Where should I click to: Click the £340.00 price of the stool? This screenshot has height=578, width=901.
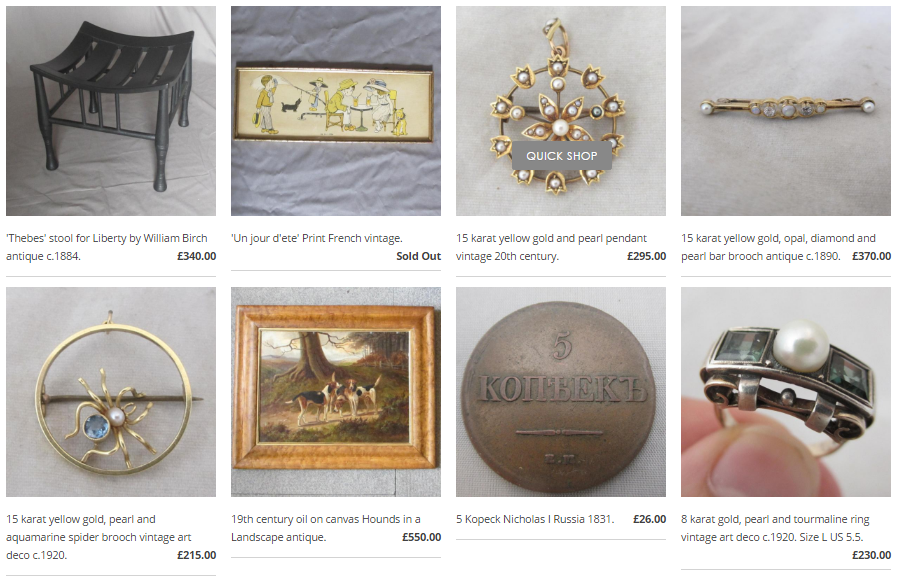(x=197, y=256)
